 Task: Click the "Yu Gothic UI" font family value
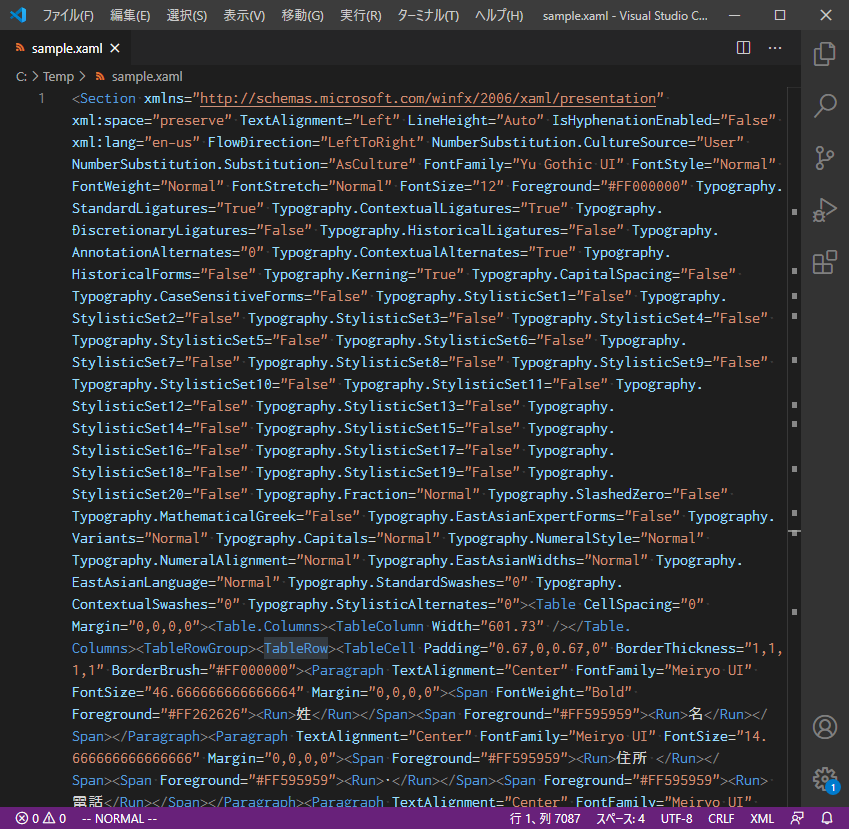[568, 165]
